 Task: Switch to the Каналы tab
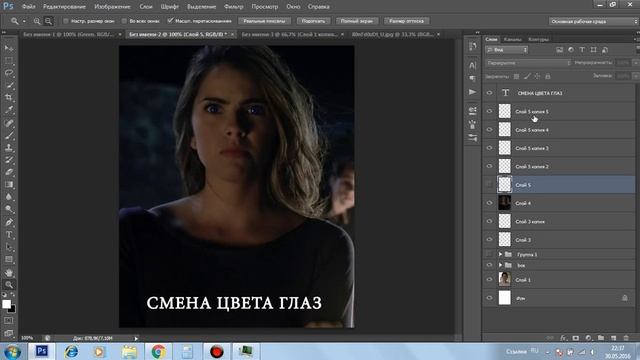coord(513,39)
